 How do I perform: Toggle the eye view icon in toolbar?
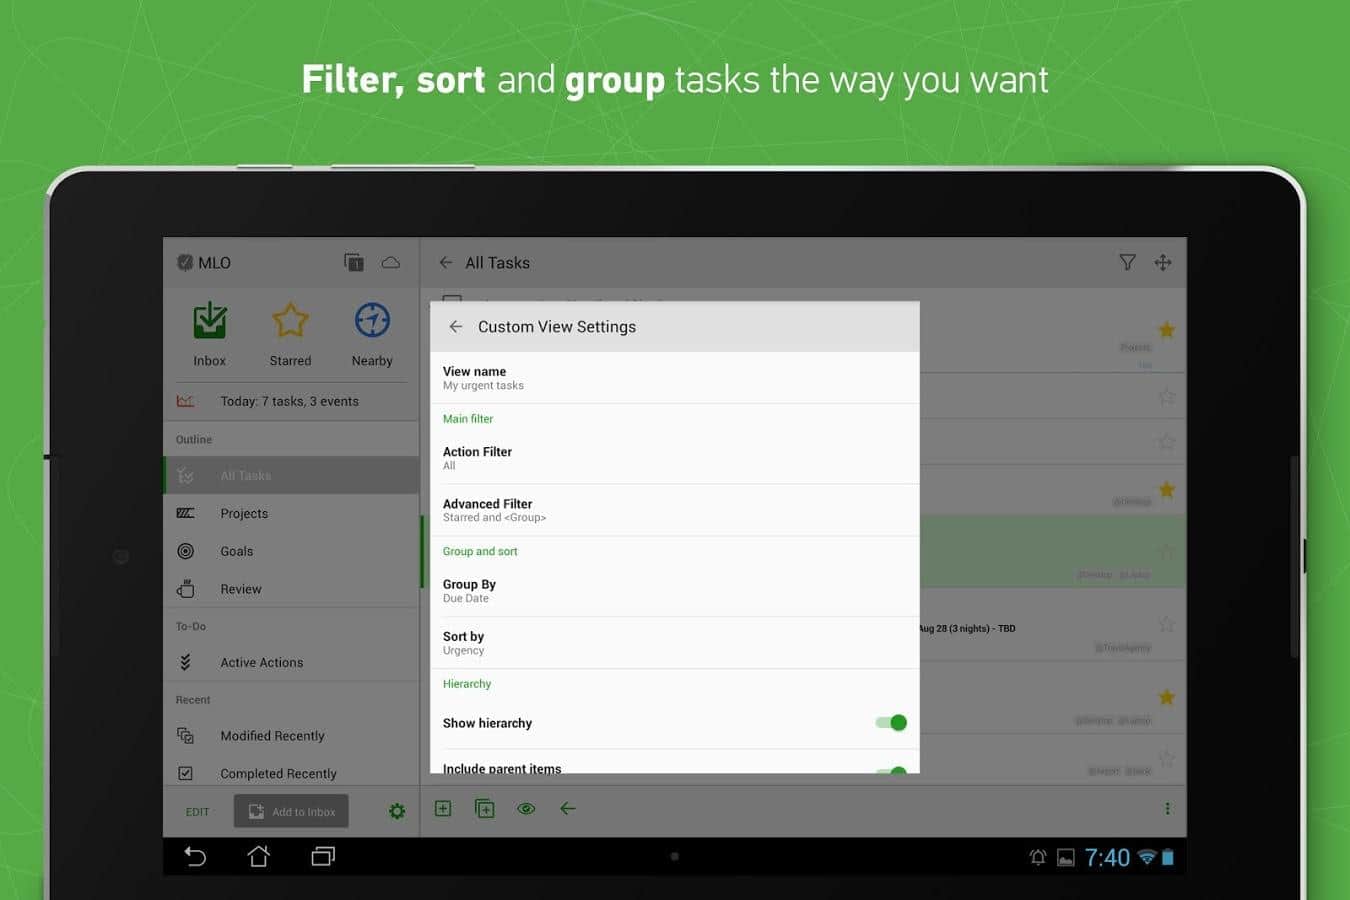(526, 809)
